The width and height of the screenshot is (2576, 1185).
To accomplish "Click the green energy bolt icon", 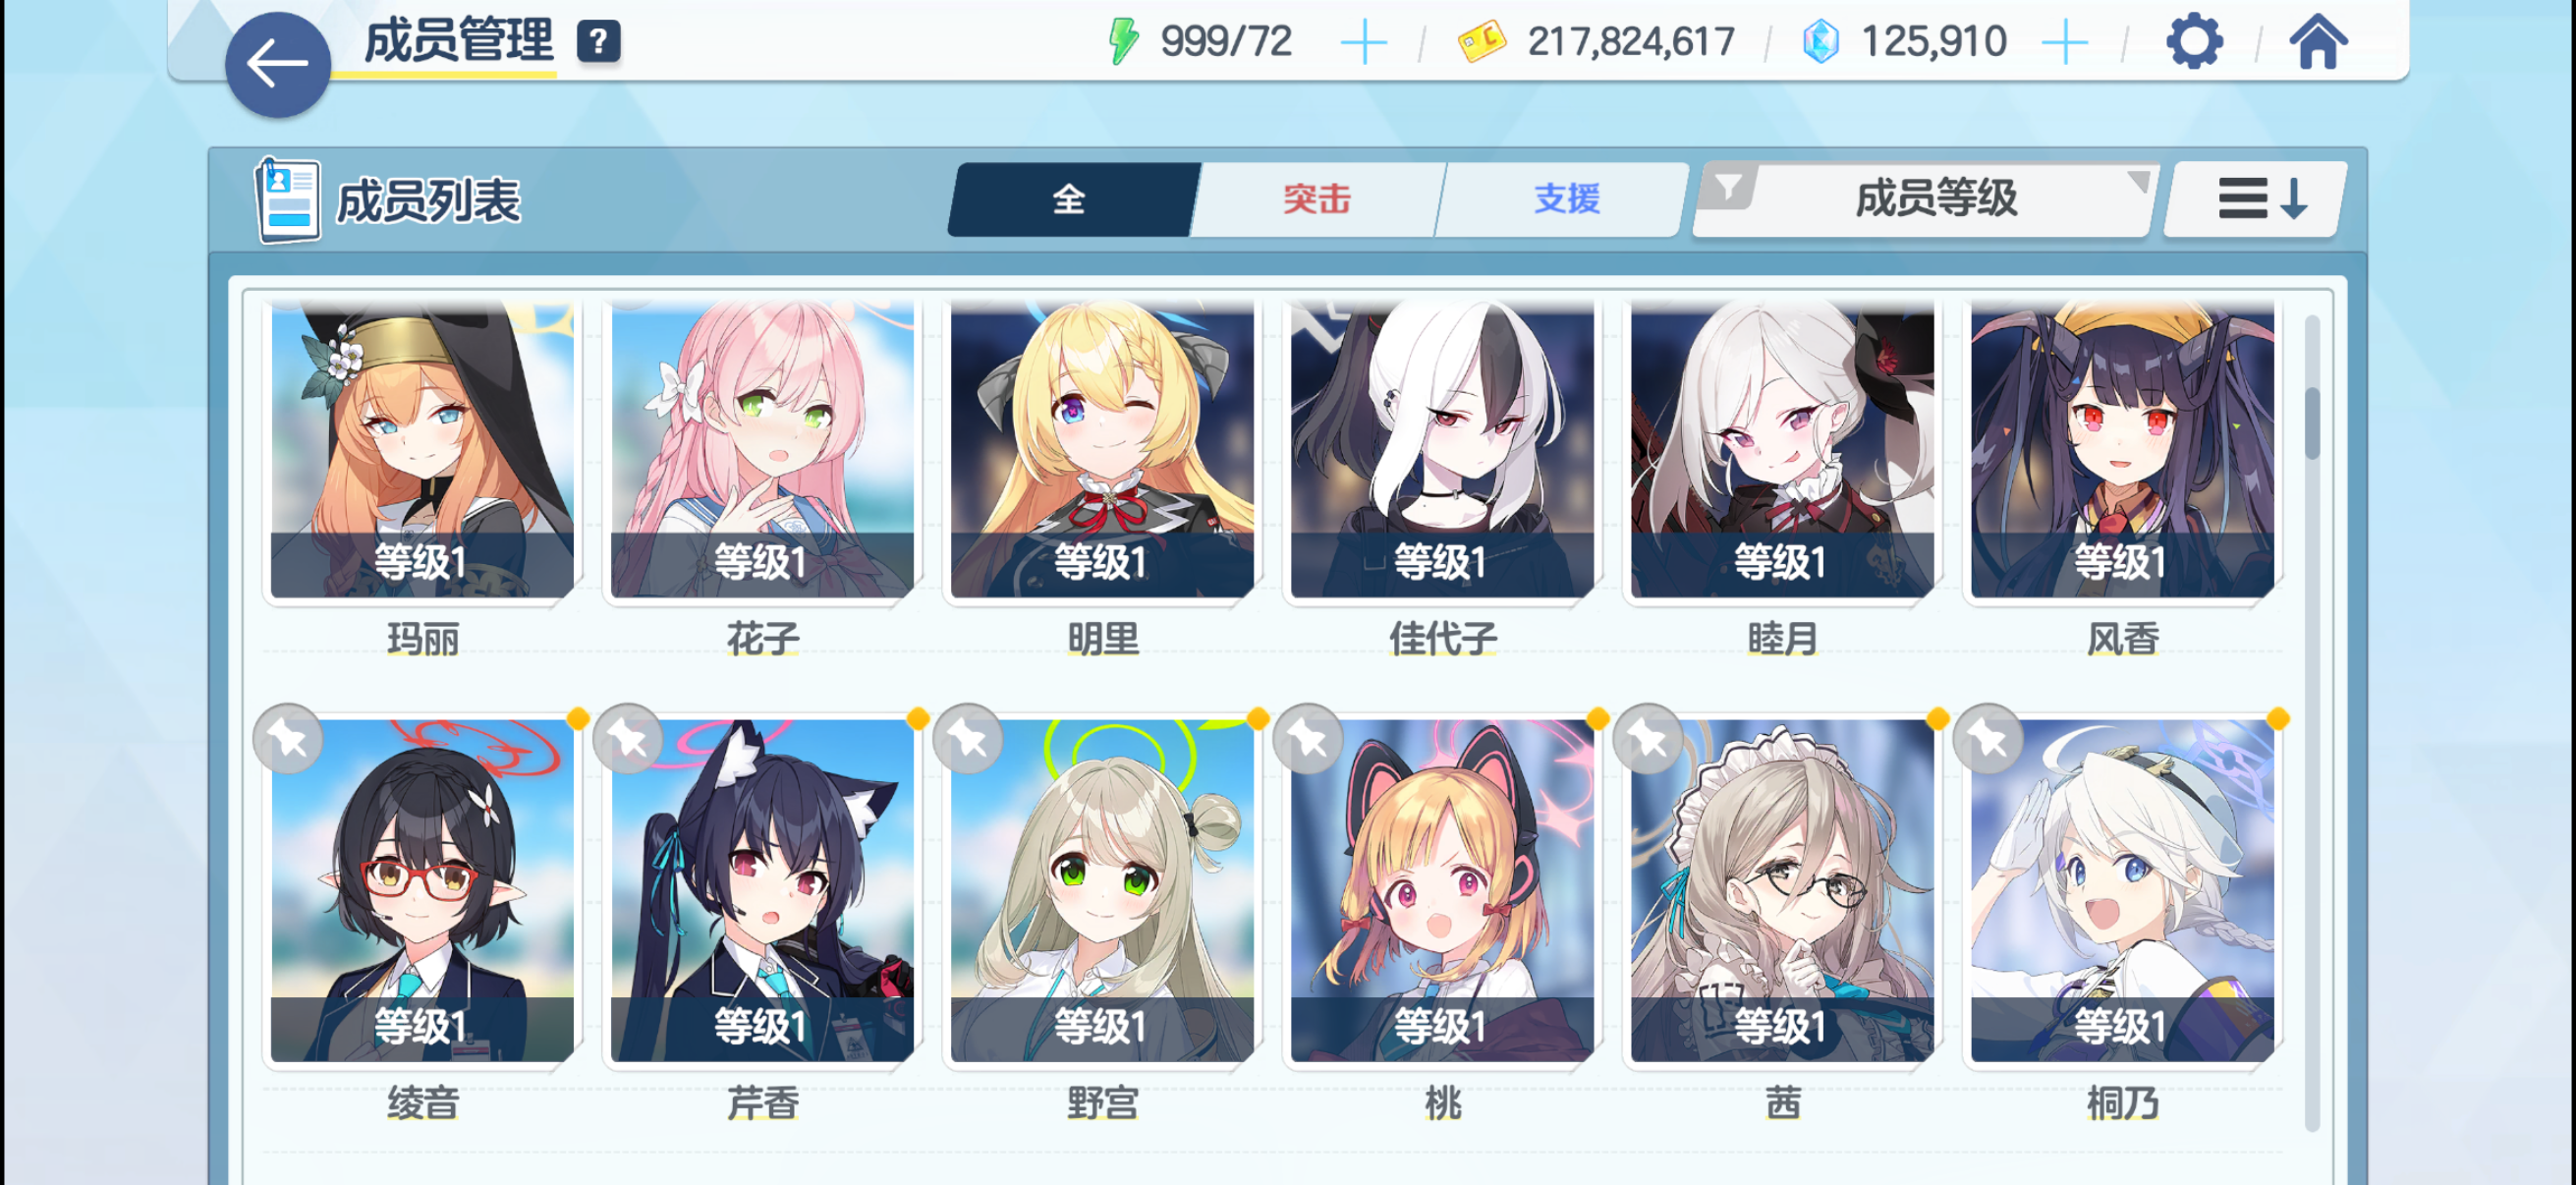I will [1123, 42].
